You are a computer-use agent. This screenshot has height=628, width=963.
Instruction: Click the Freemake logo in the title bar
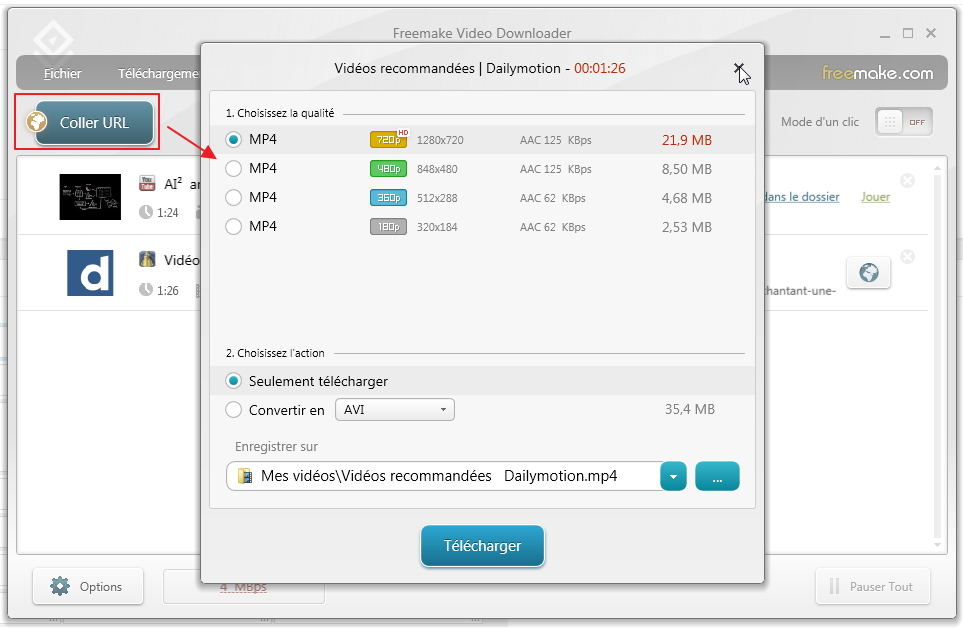click(x=53, y=41)
